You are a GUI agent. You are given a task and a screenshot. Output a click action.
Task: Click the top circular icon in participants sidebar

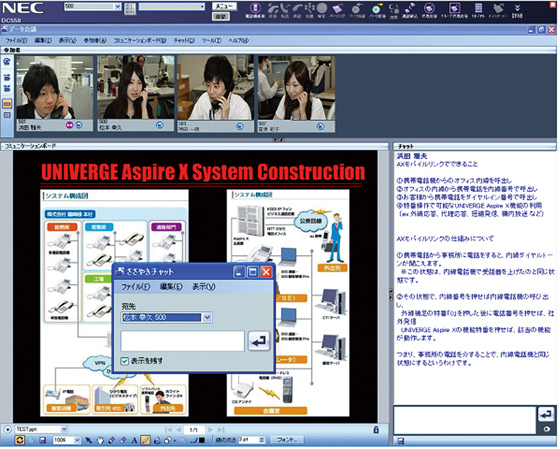click(x=7, y=62)
